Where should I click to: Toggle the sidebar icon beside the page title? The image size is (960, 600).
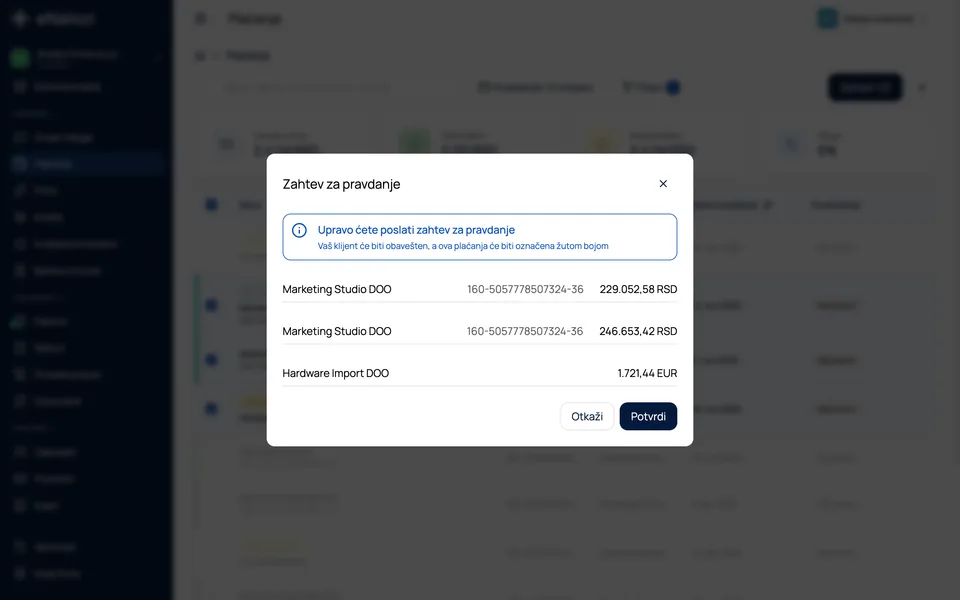201,18
